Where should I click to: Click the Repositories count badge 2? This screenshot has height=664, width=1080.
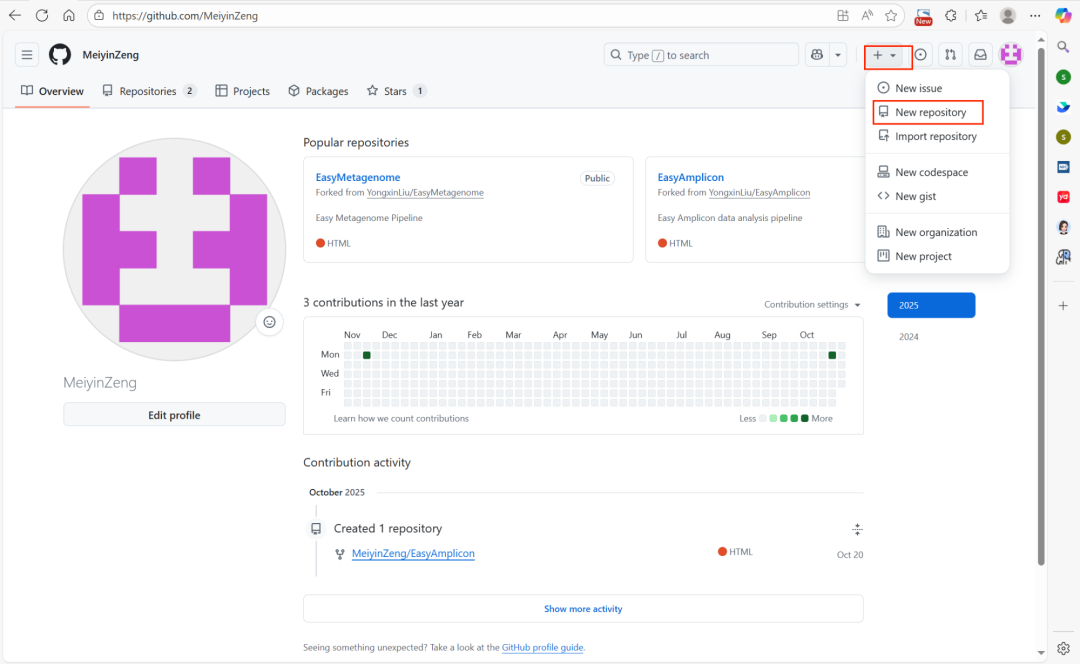189,91
